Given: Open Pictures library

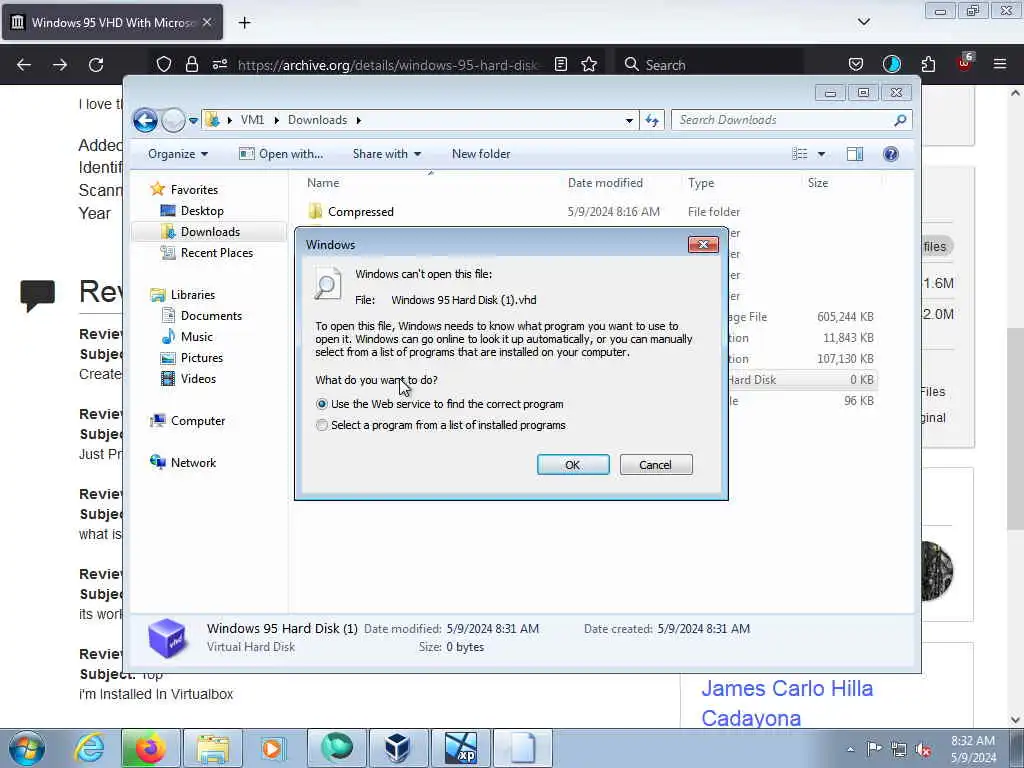Looking at the screenshot, I should [x=201, y=358].
